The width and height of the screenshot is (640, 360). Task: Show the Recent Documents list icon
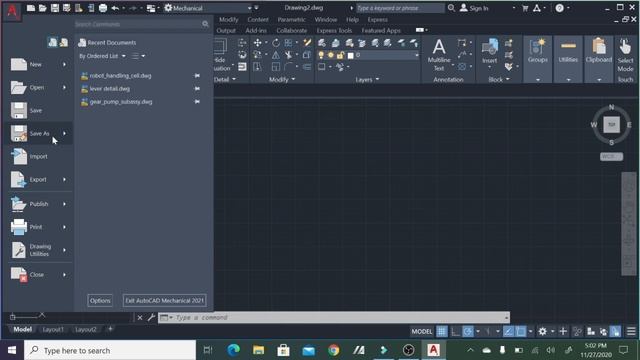[53, 42]
